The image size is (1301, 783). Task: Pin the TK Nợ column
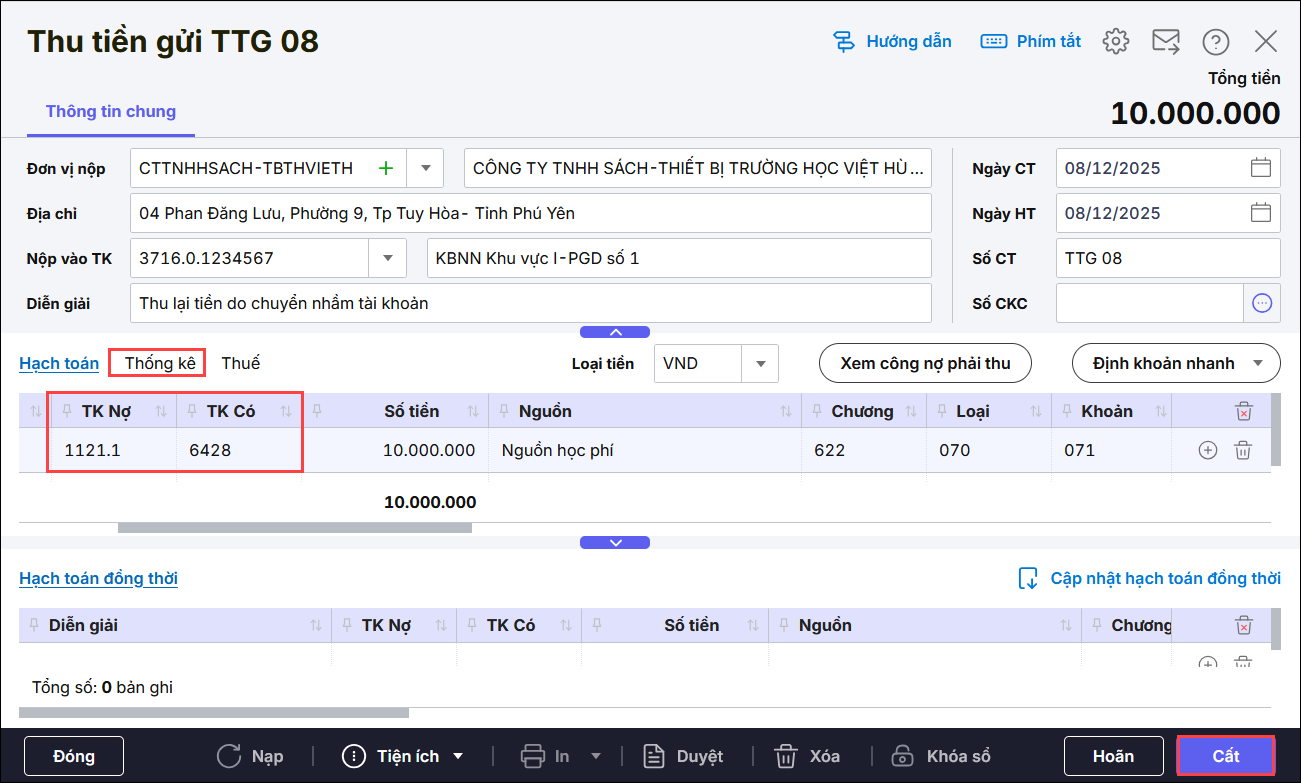(67, 411)
